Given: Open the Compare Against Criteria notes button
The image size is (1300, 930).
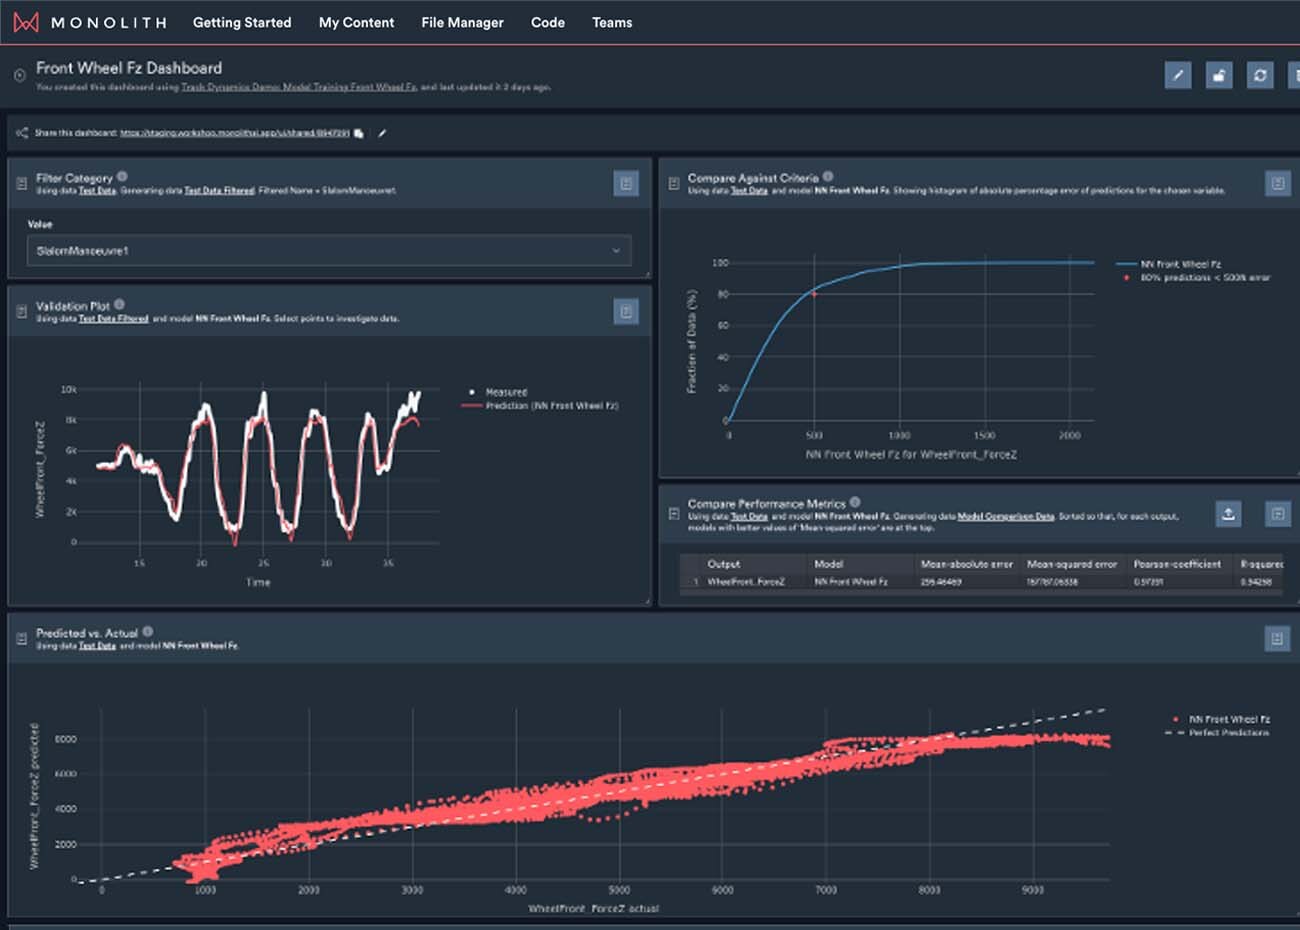Looking at the screenshot, I should tap(1278, 183).
